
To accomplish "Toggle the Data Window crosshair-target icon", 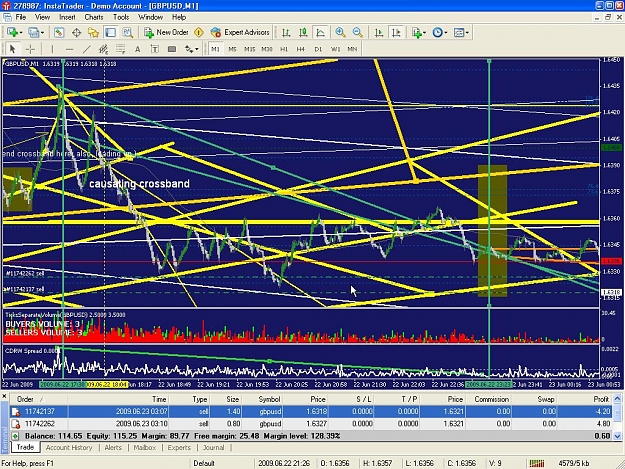I will point(76,32).
